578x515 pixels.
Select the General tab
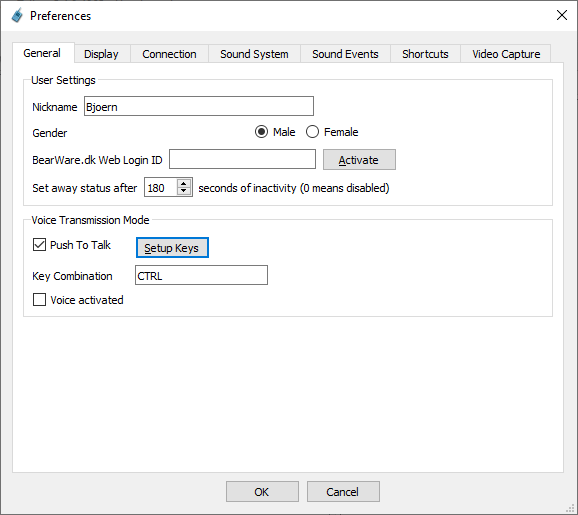(x=42, y=53)
